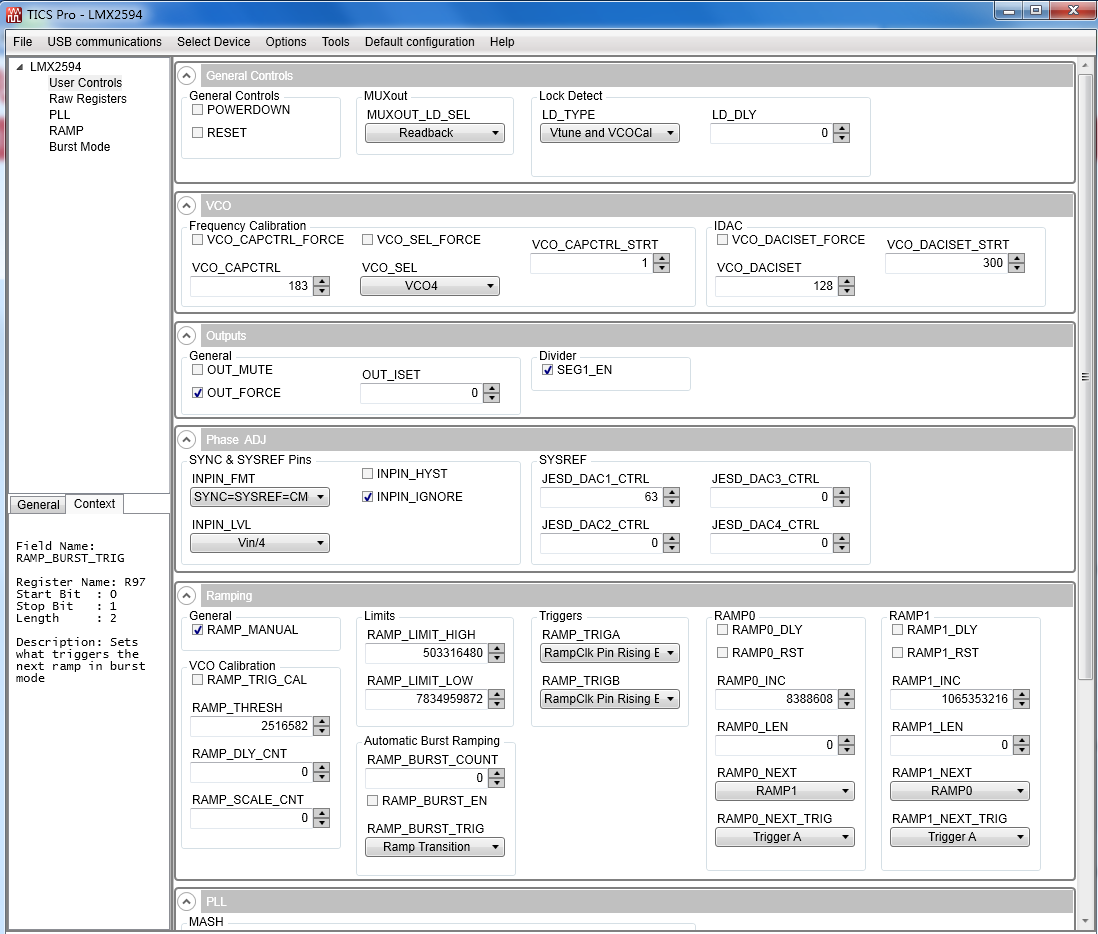Increase JESD_DAC1_CTRL with up arrow
This screenshot has width=1098, height=934.
(672, 493)
